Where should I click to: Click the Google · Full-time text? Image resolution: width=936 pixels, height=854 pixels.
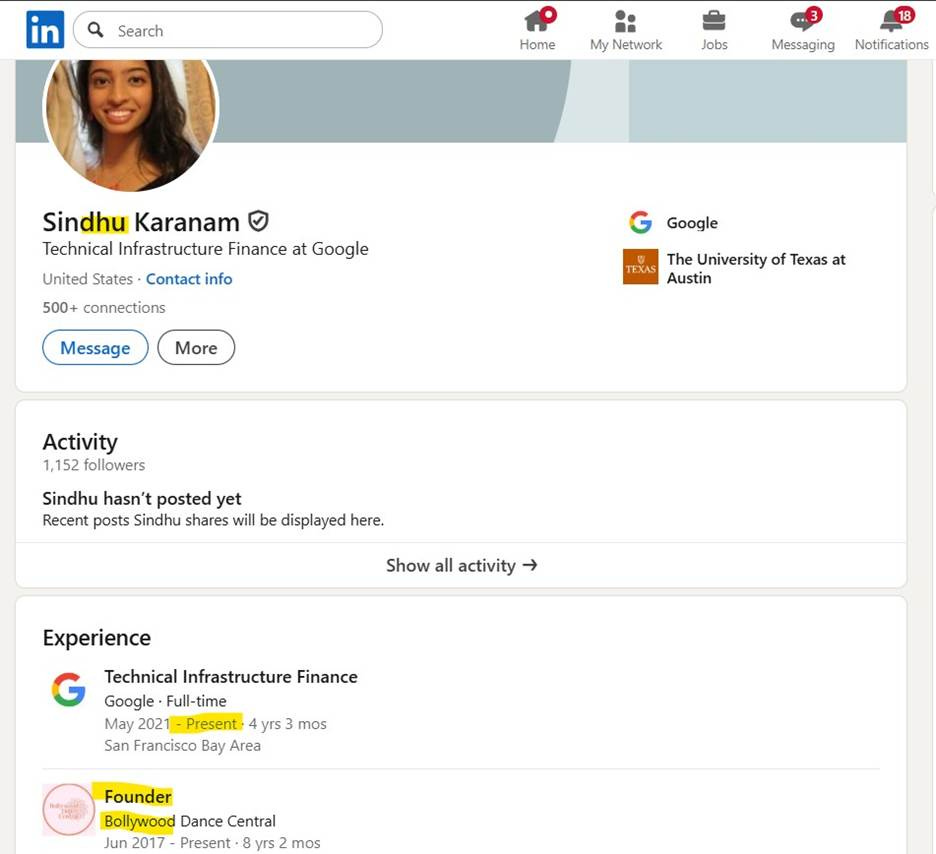tap(165, 701)
